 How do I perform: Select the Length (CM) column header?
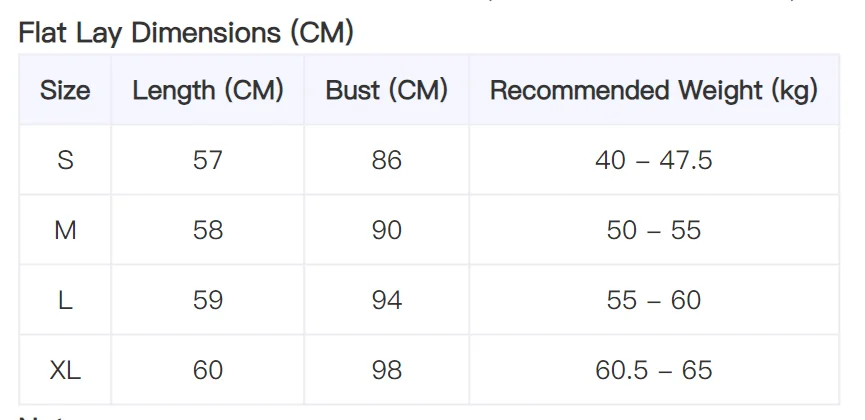click(207, 90)
